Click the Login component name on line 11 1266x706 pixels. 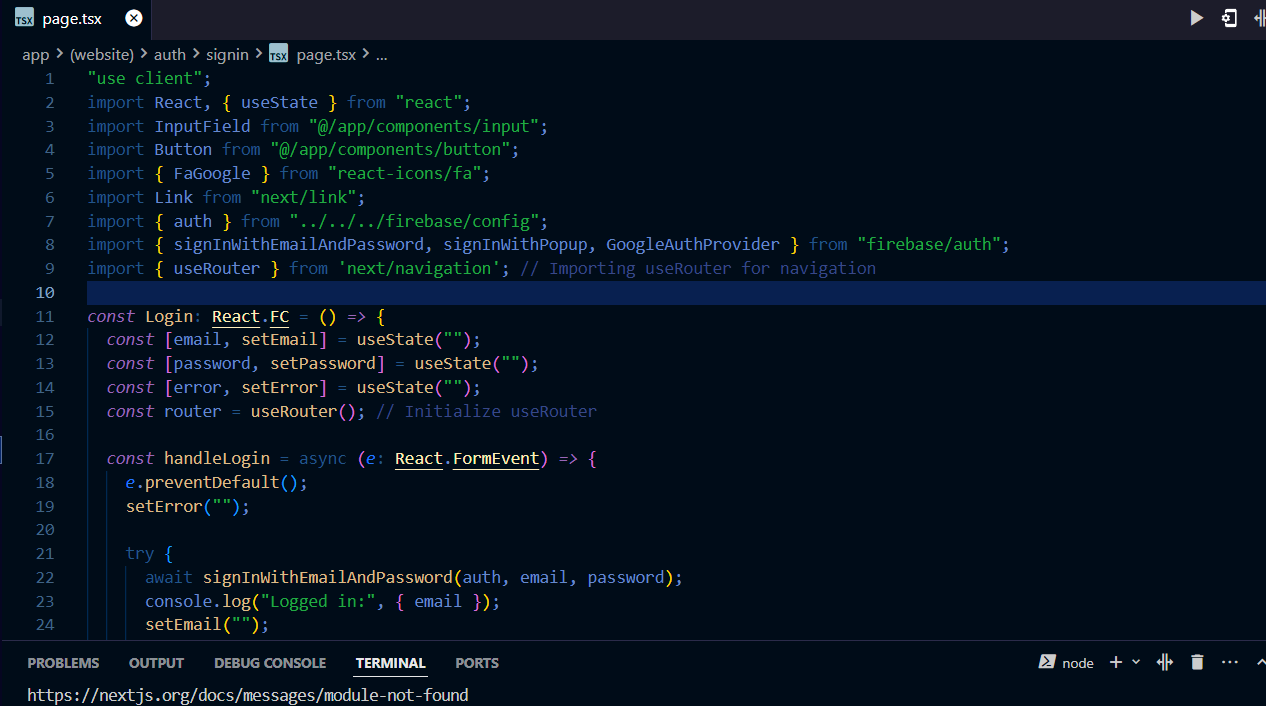(x=169, y=316)
